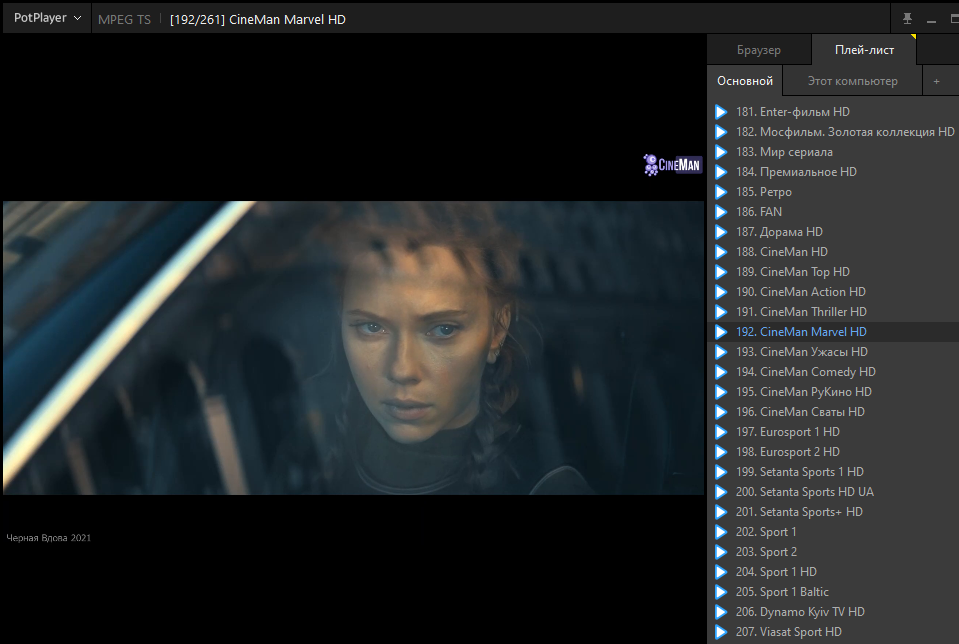The height and width of the screenshot is (644, 959).
Task: Click the play icon beside CineMan Marvel HD
Action: 721,332
